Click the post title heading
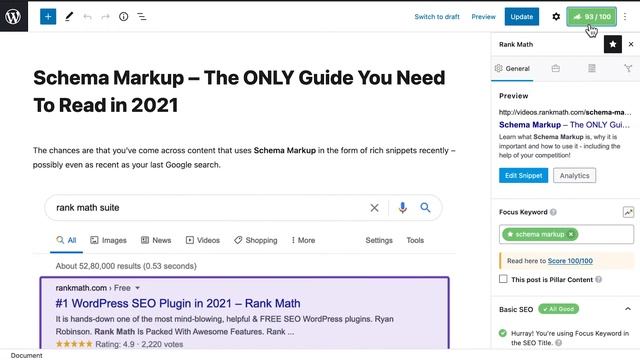The width and height of the screenshot is (640, 360). click(x=239, y=91)
